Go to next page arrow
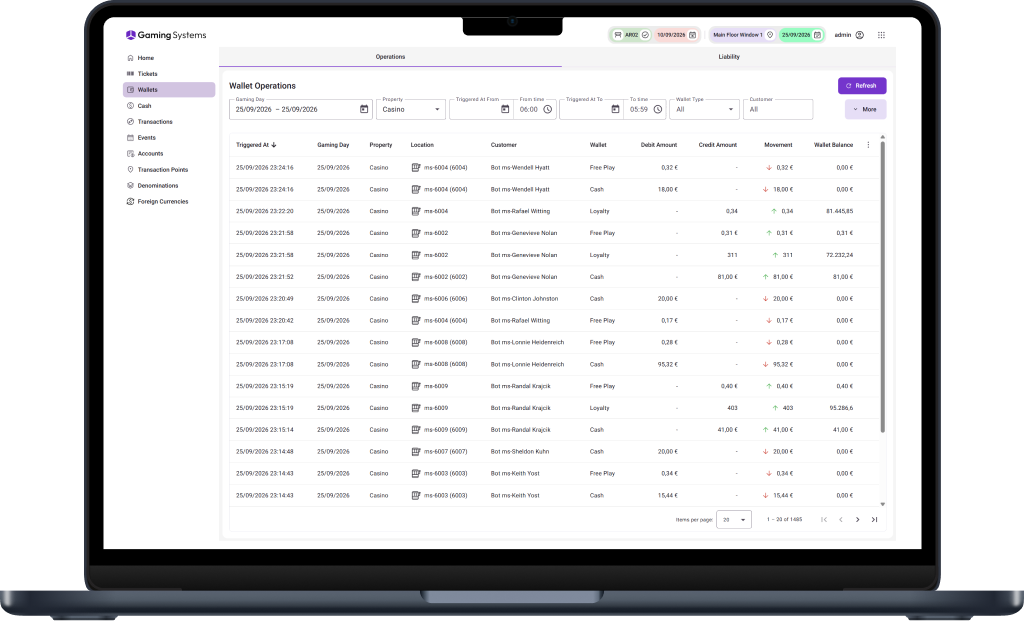 [857, 520]
